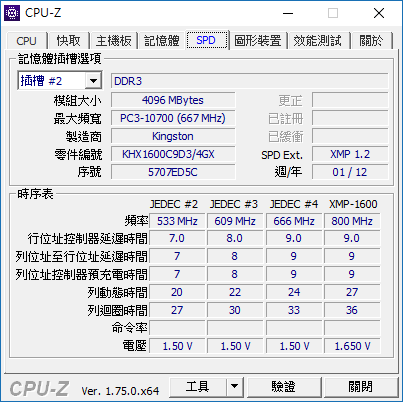This screenshot has width=403, height=402.
Task: Select the 4096 MBytes module size value
Action: [173, 100]
